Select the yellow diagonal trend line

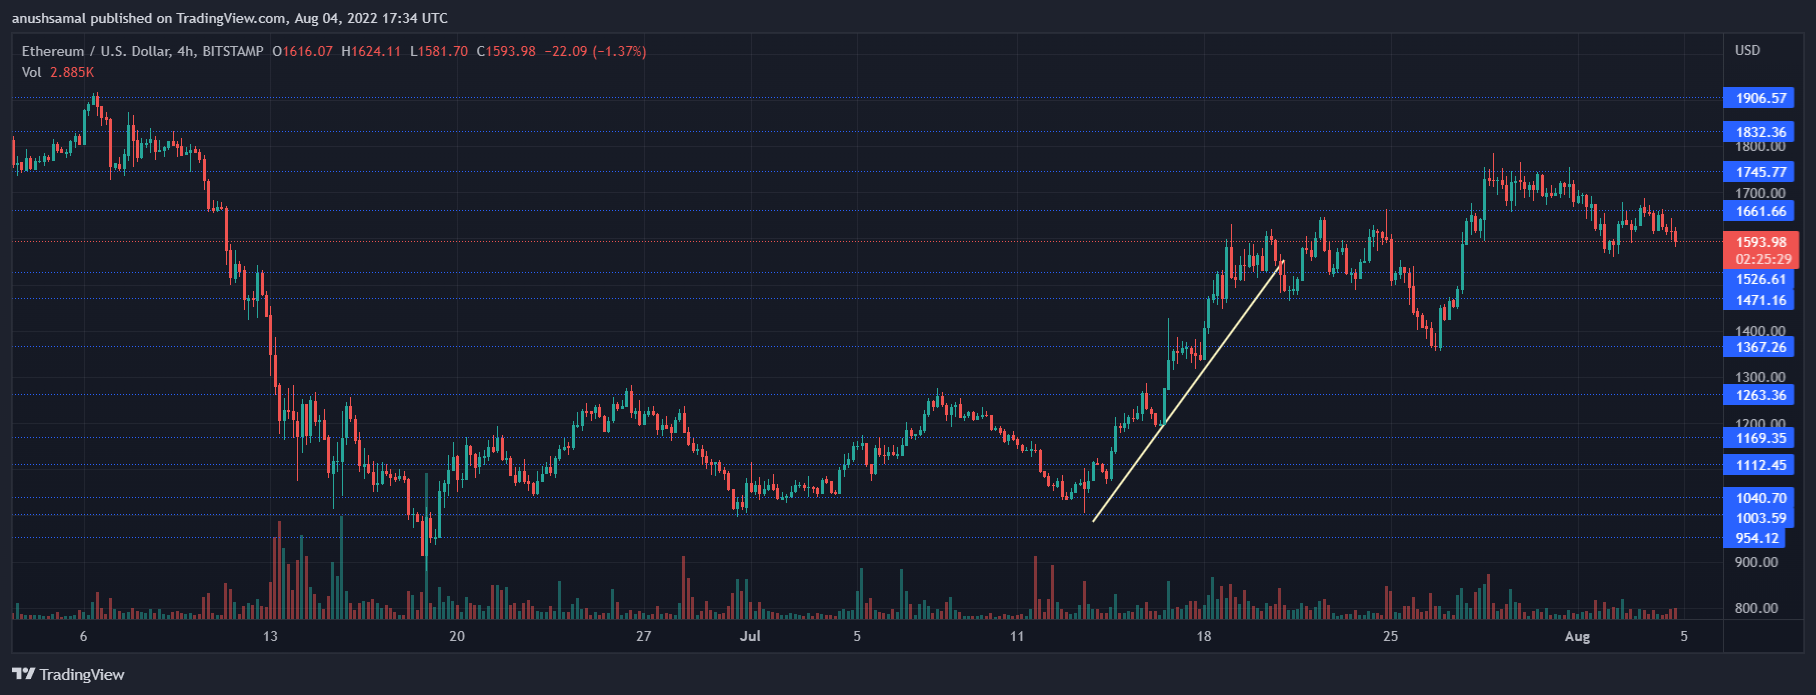pos(1188,391)
